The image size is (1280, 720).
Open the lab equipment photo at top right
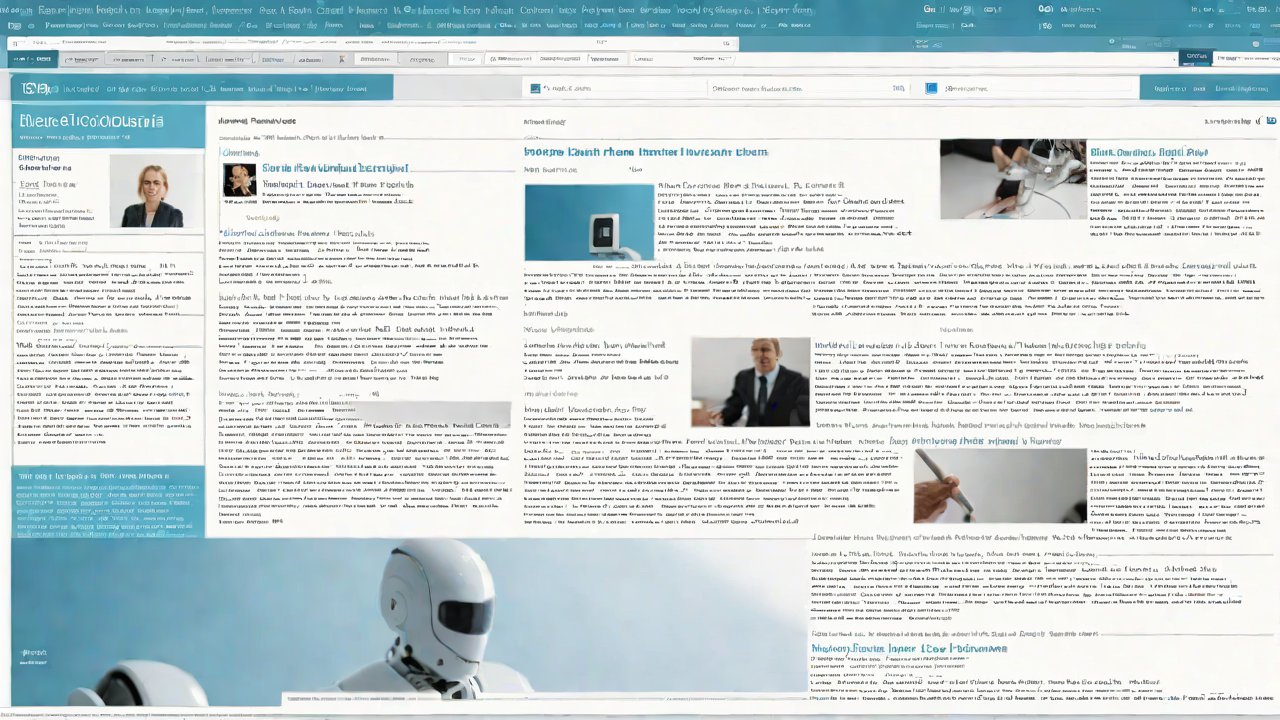tap(1012, 179)
